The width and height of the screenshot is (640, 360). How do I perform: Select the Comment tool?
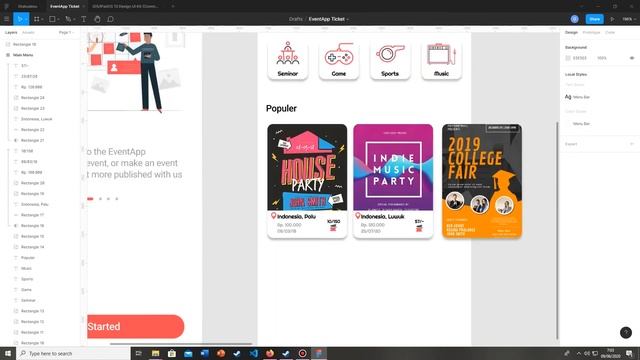pos(110,19)
